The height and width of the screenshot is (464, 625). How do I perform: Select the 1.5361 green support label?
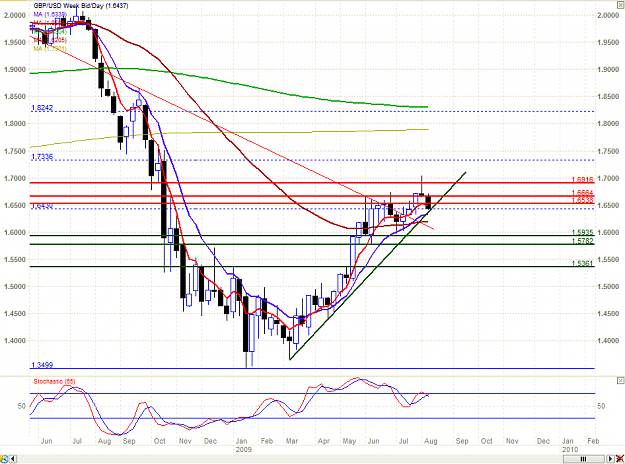click(x=582, y=263)
